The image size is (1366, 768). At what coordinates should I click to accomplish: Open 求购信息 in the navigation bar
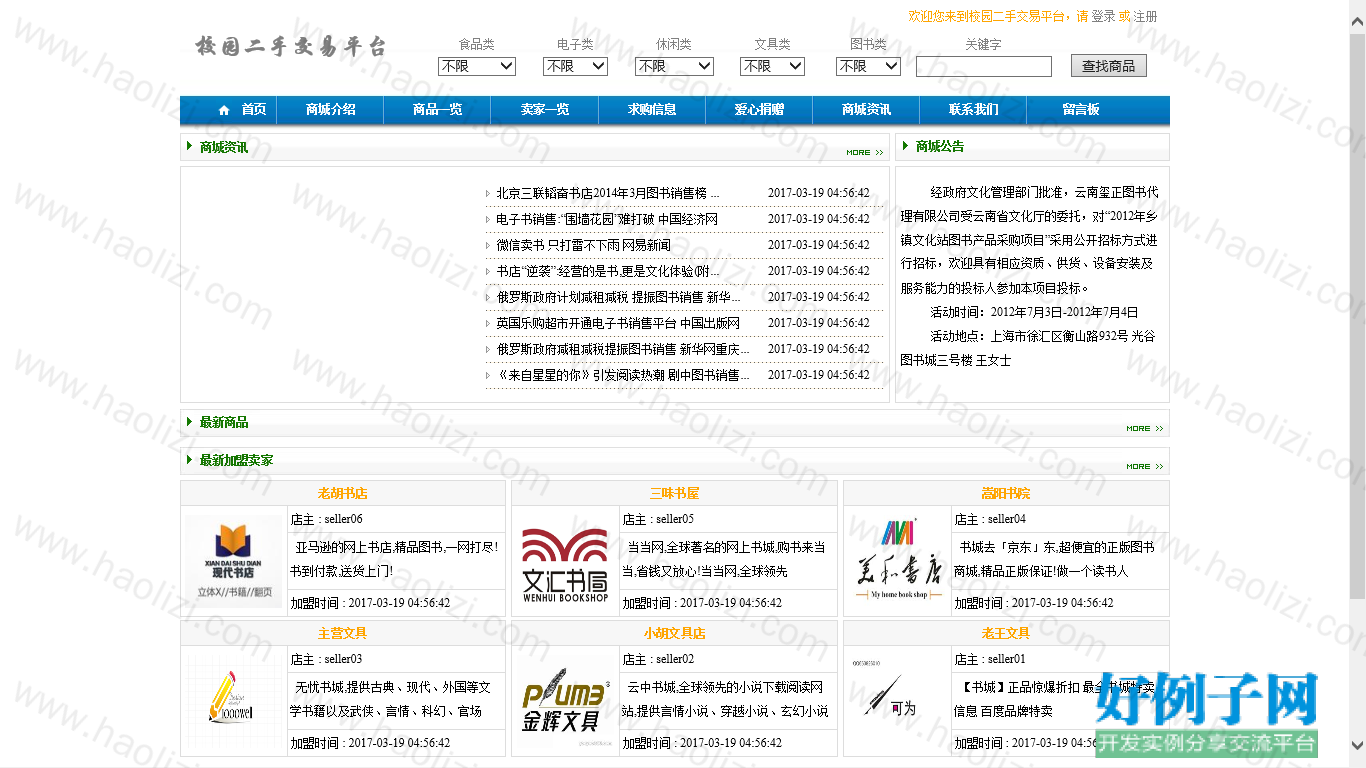[651, 110]
